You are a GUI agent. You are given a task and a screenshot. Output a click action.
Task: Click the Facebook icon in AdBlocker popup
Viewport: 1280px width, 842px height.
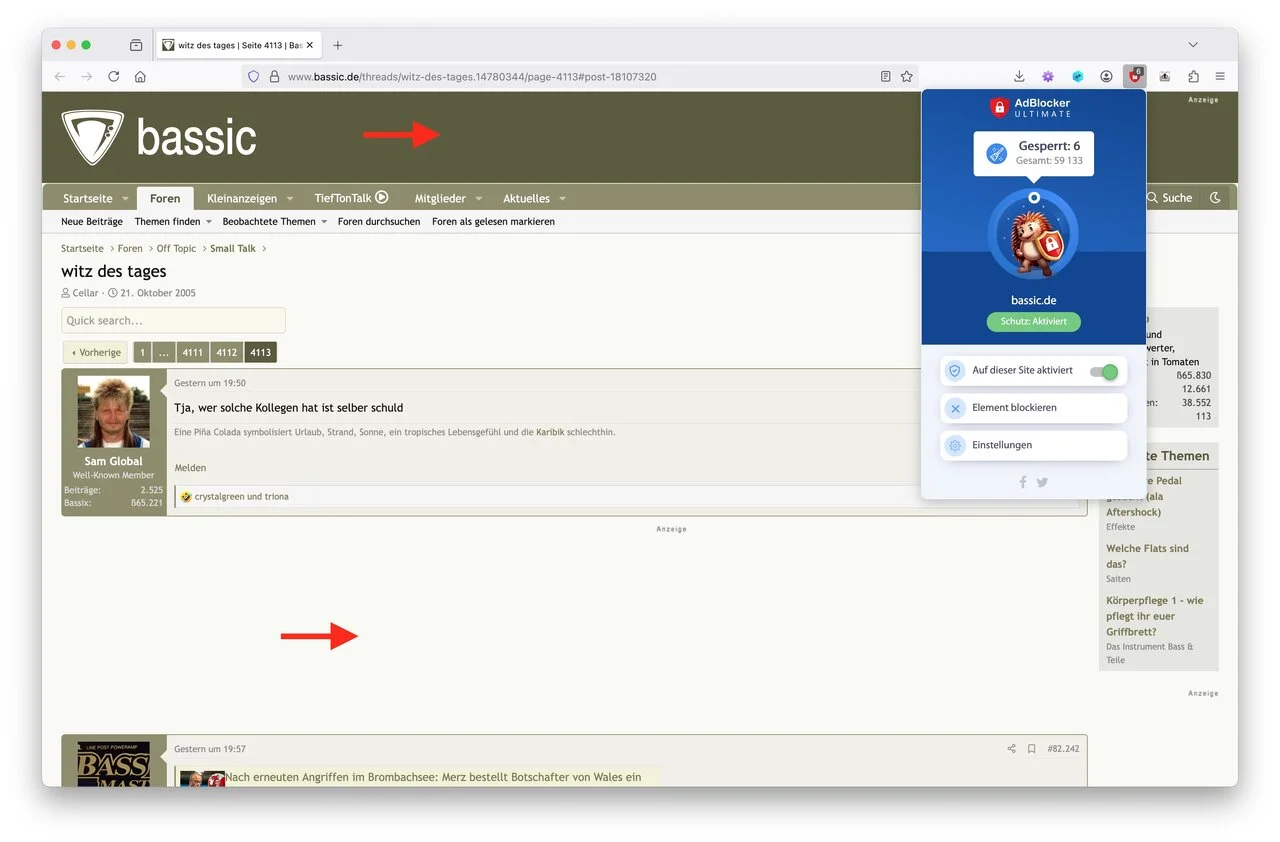pyautogui.click(x=1023, y=482)
